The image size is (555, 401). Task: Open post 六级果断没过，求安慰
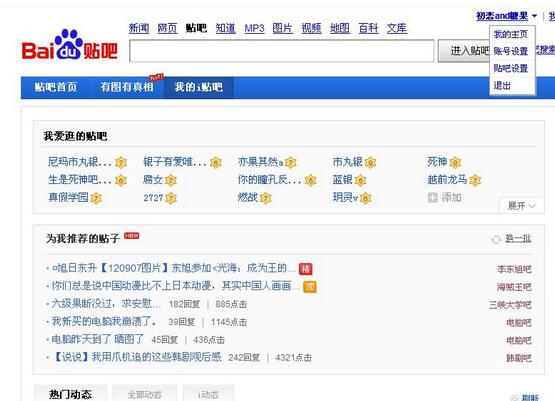tap(106, 304)
